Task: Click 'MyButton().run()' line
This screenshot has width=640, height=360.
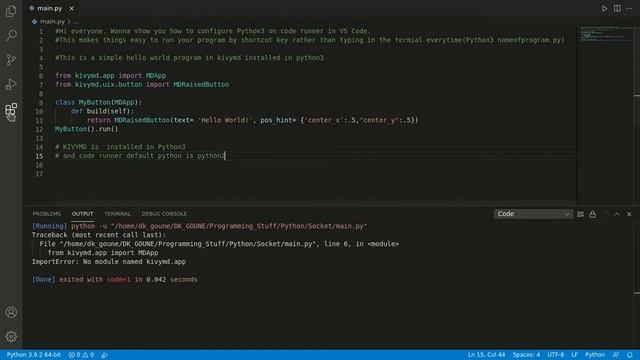Action: click(x=87, y=129)
